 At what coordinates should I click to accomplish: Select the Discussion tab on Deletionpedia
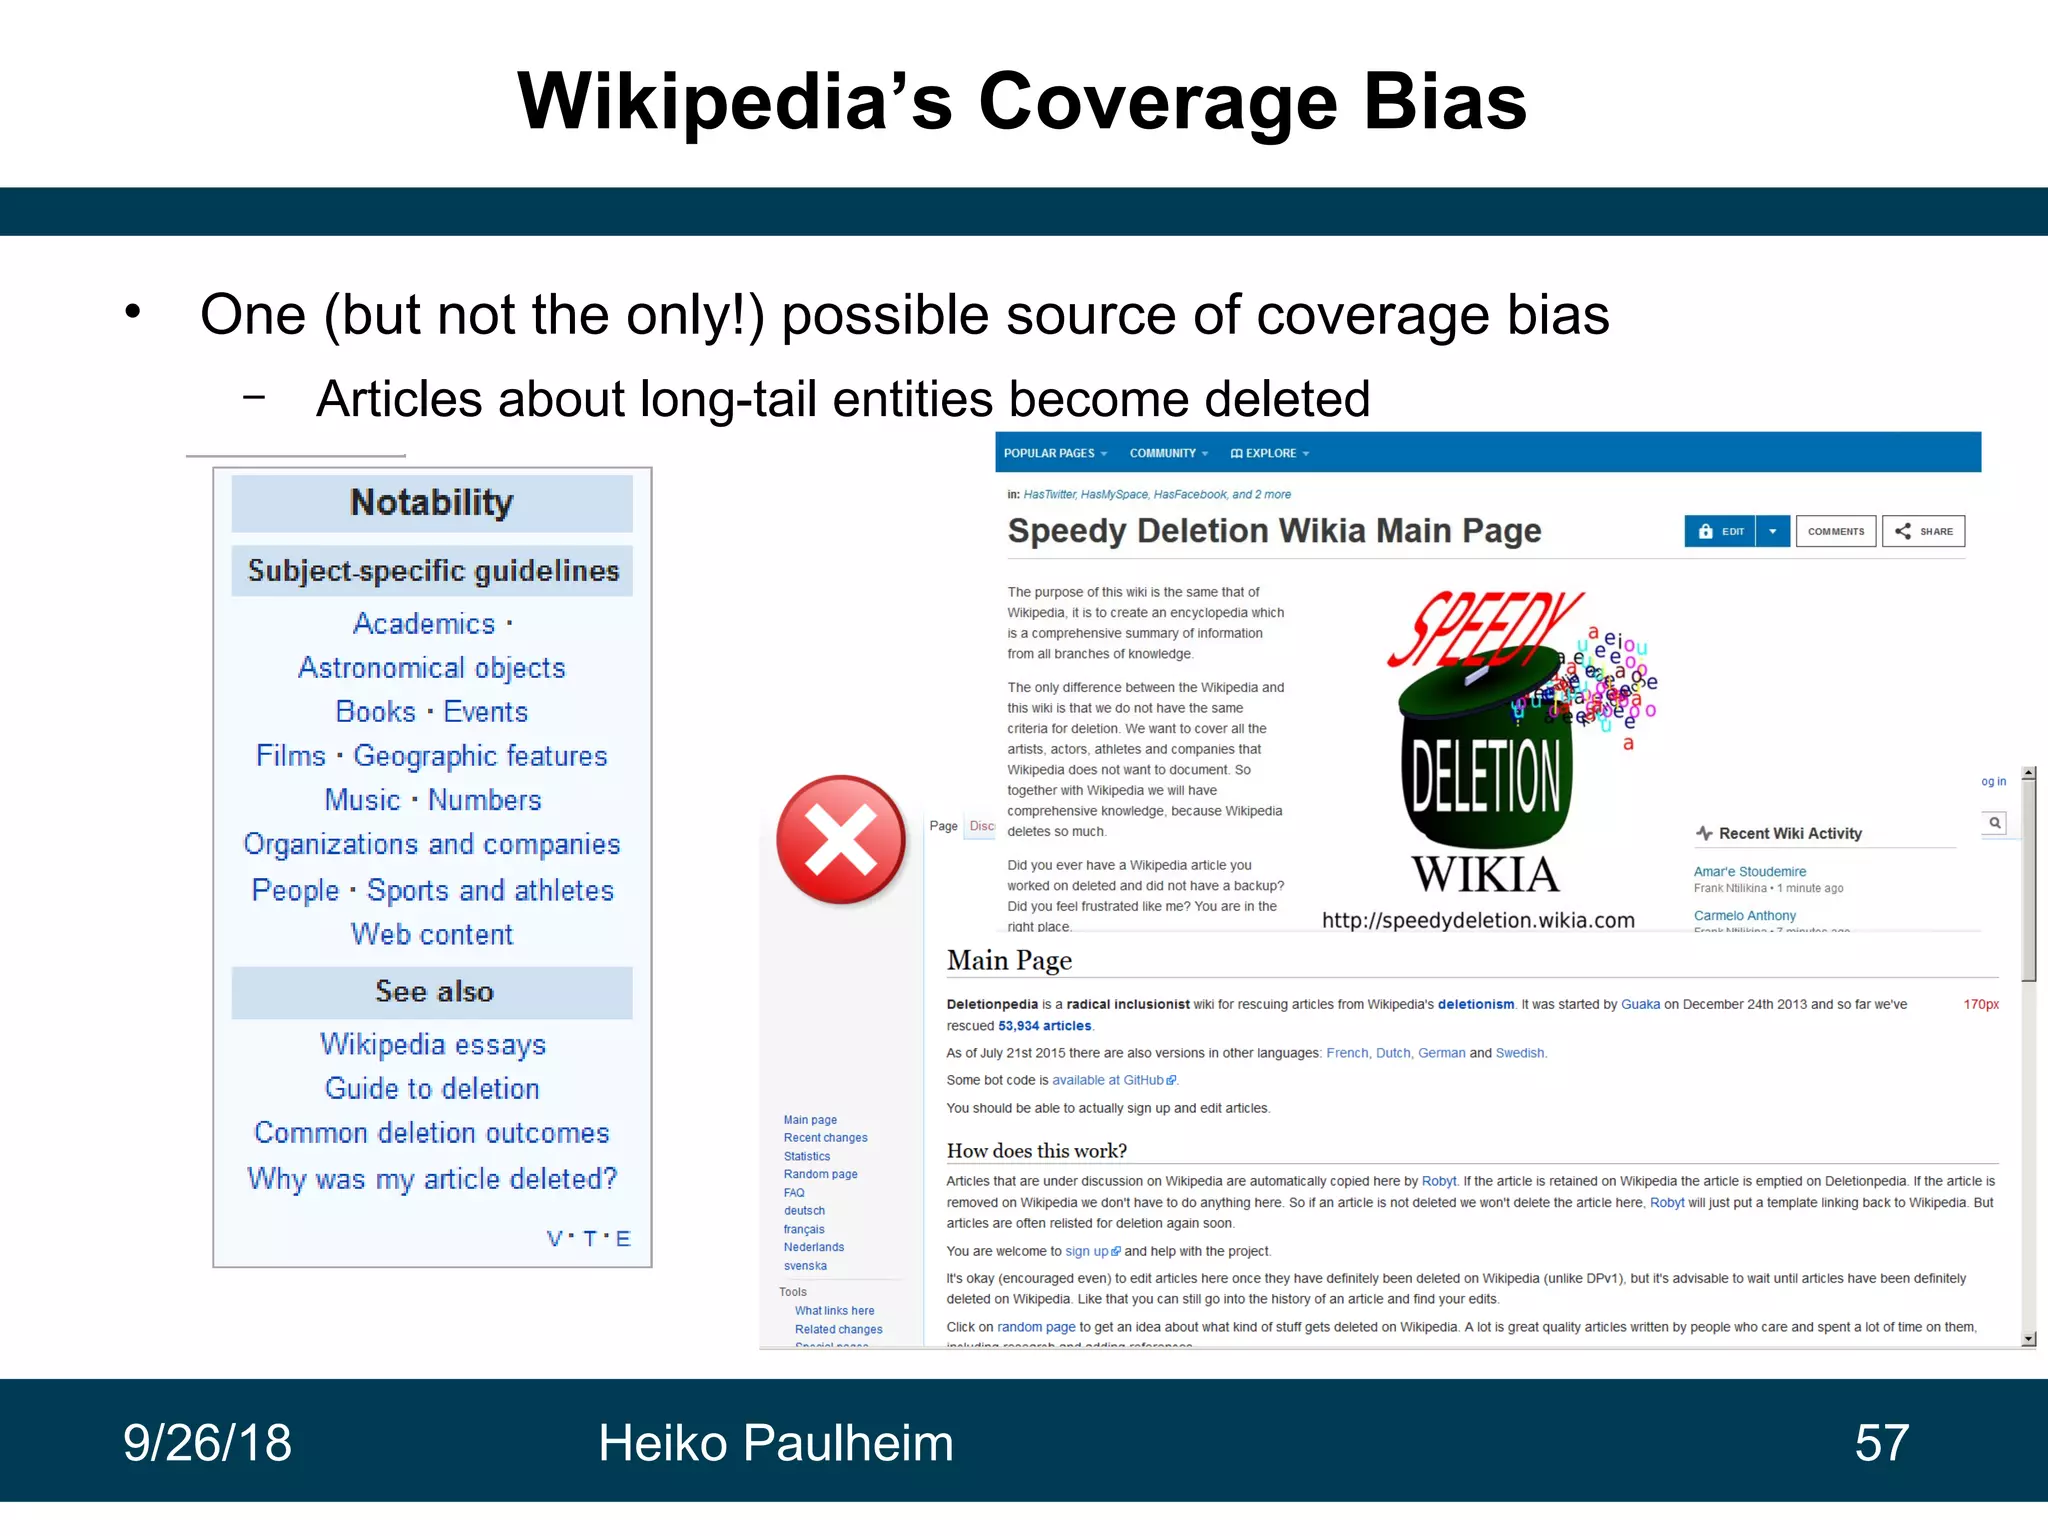click(982, 826)
